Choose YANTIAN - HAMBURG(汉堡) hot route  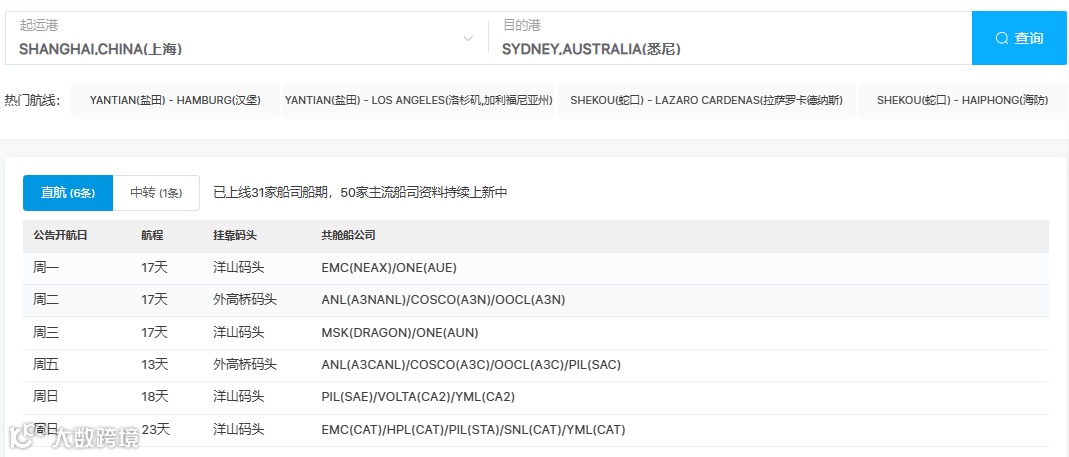click(175, 101)
